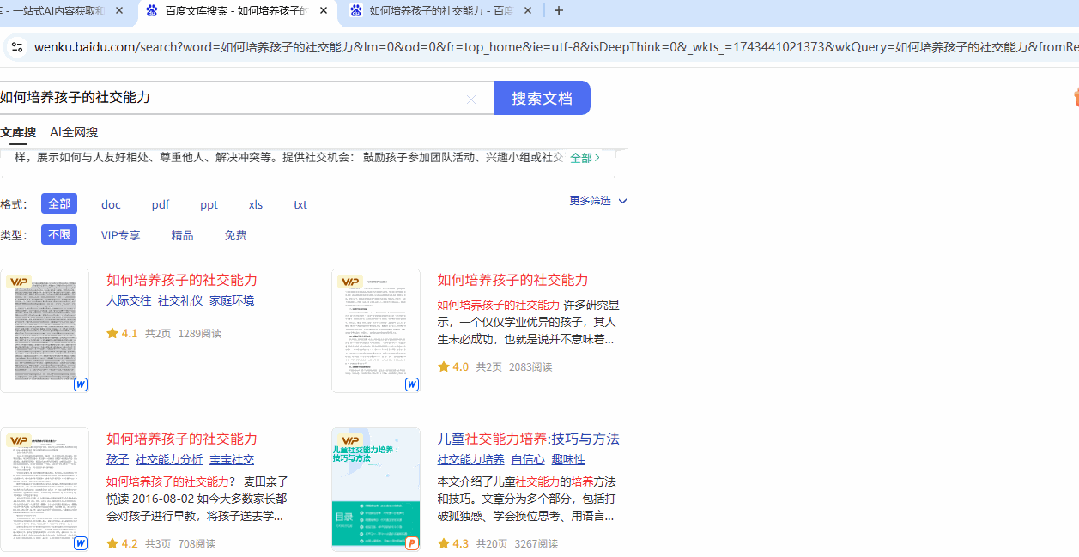
Task: Open third result title with 4.2 rating
Action: 182,439
